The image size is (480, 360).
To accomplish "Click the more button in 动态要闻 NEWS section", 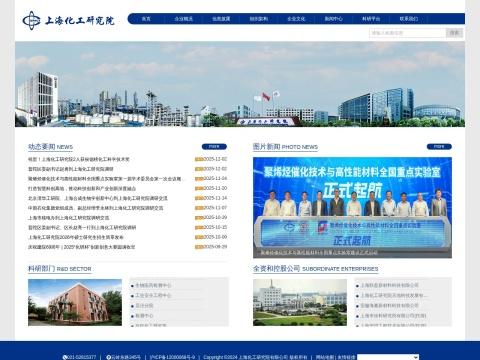I will (x=214, y=147).
